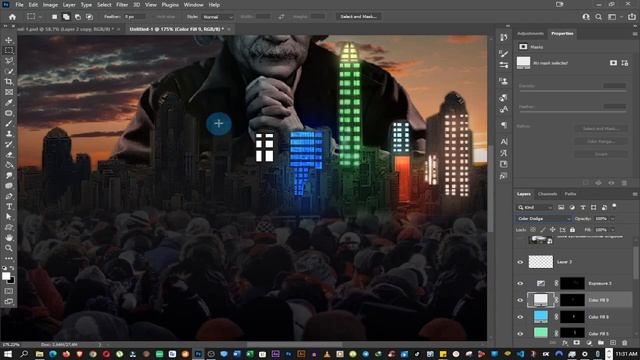This screenshot has width=640, height=360.
Task: Choose Add to Selection mode icon
Action: point(66,17)
